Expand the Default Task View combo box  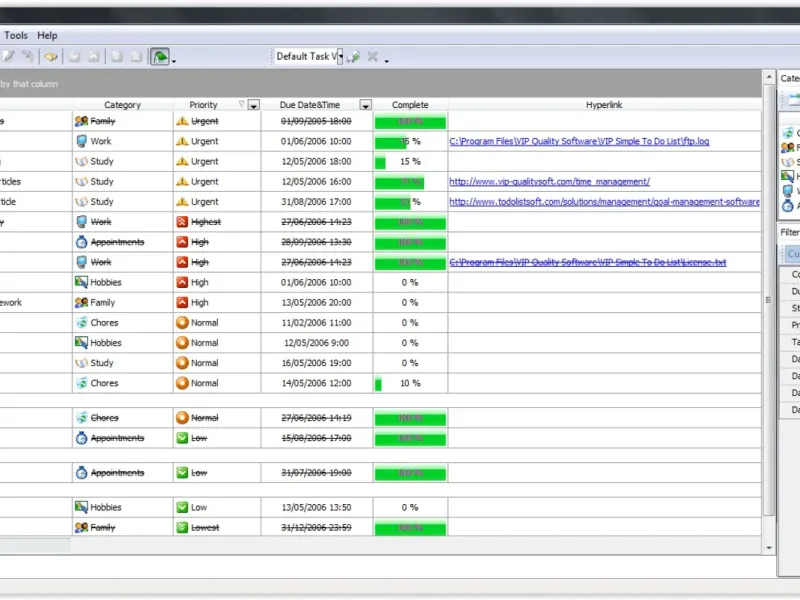click(340, 57)
